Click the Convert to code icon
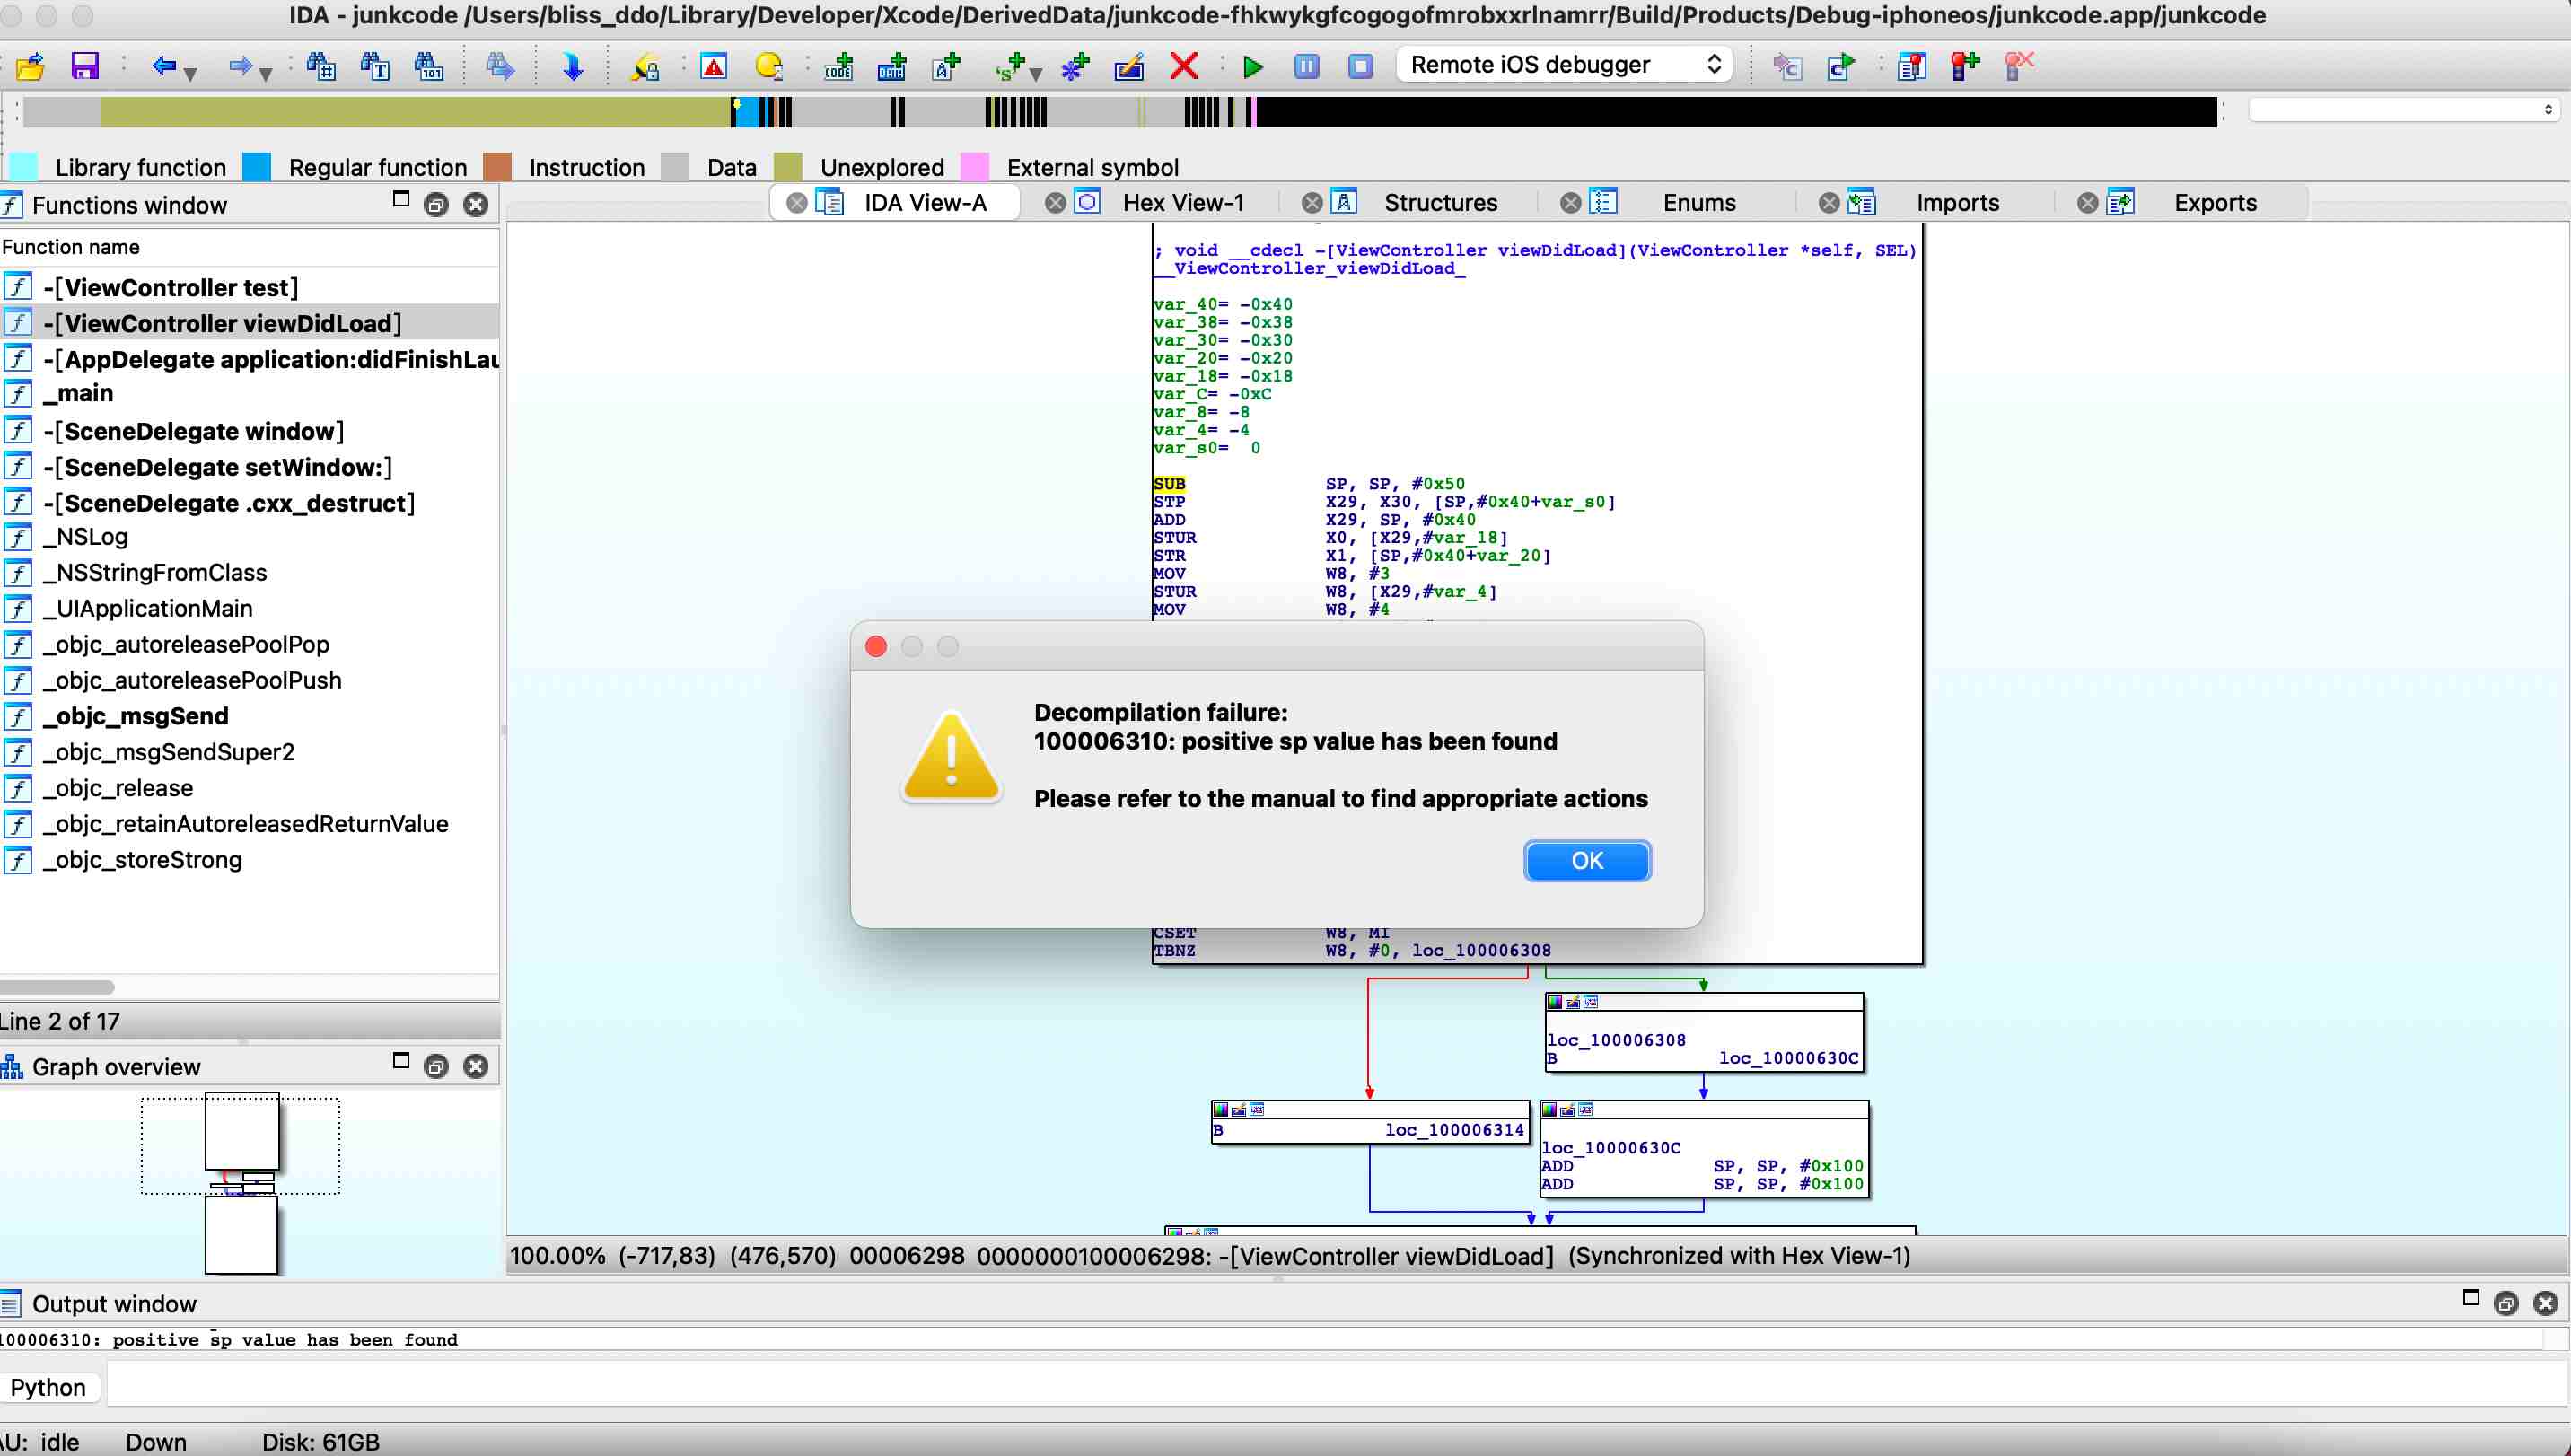This screenshot has width=2571, height=1456. 838,66
